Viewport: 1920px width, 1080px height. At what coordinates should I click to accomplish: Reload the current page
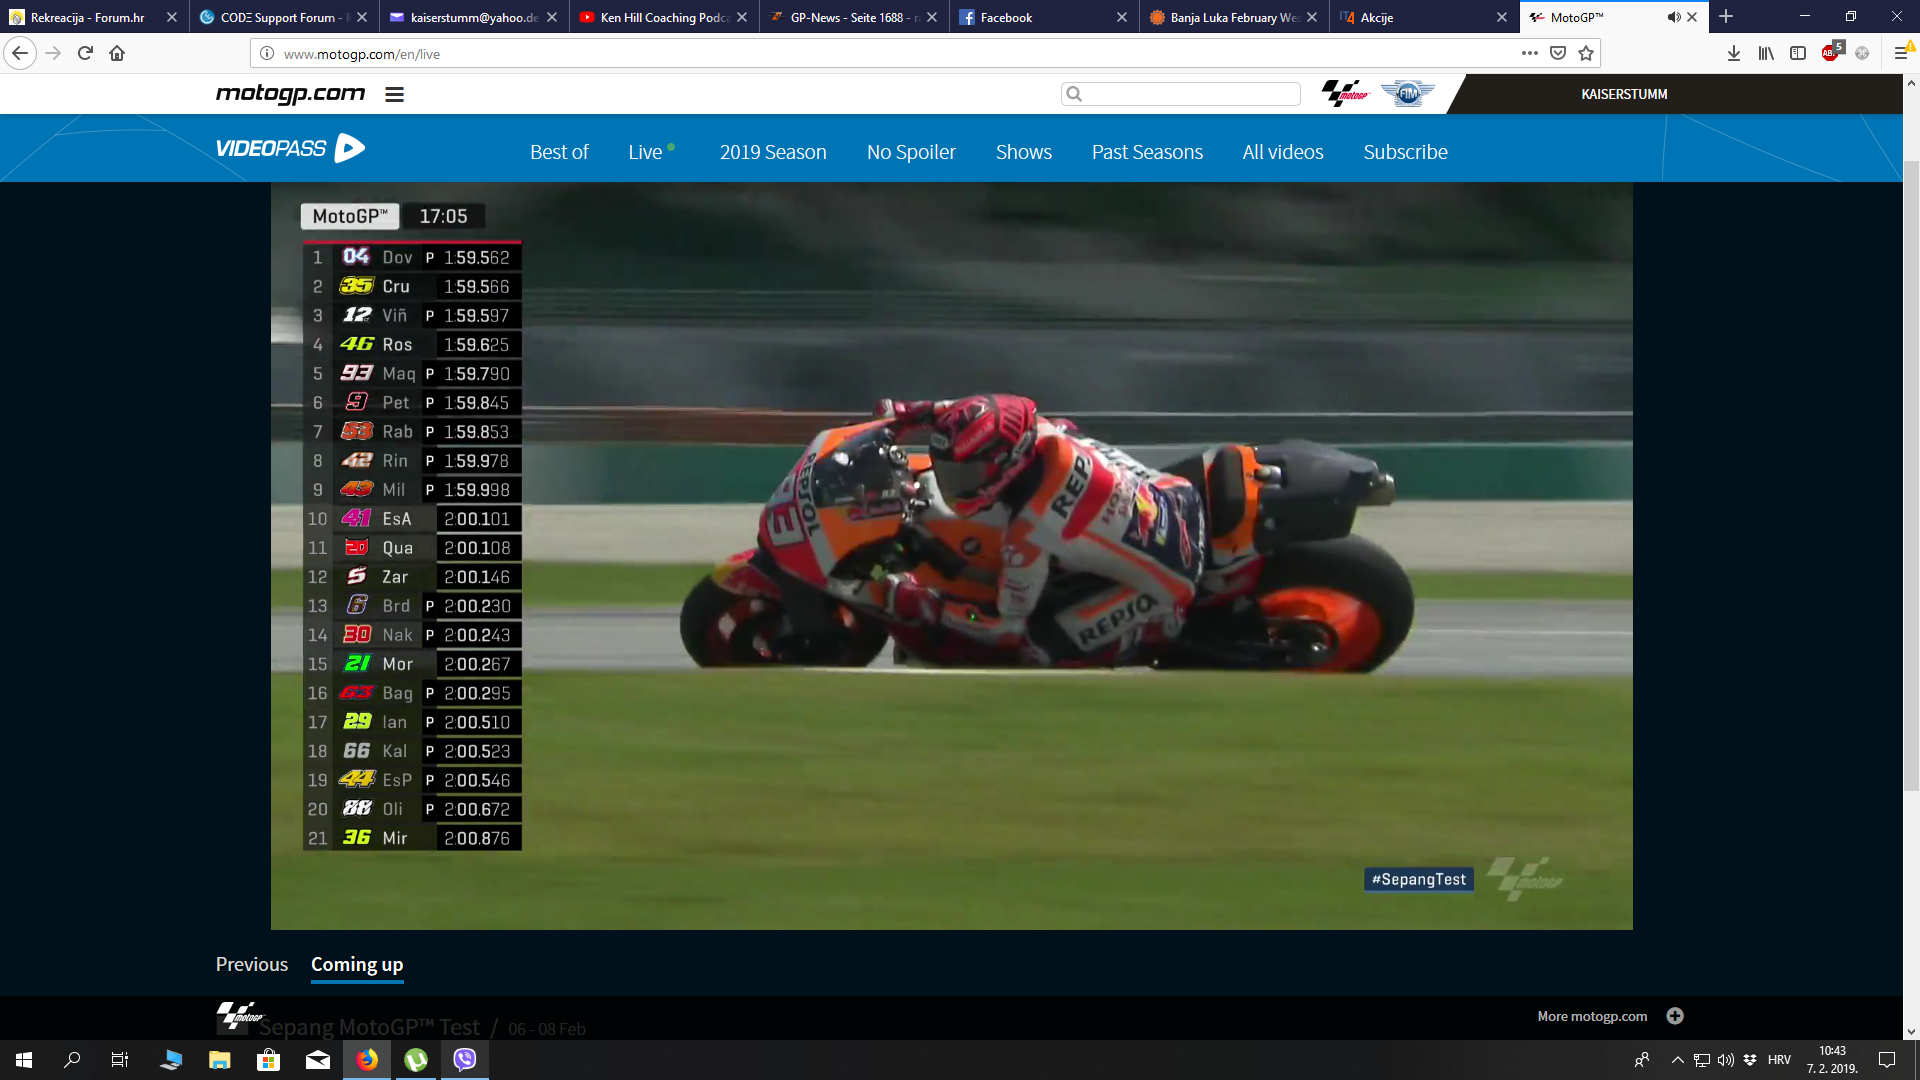click(x=85, y=54)
